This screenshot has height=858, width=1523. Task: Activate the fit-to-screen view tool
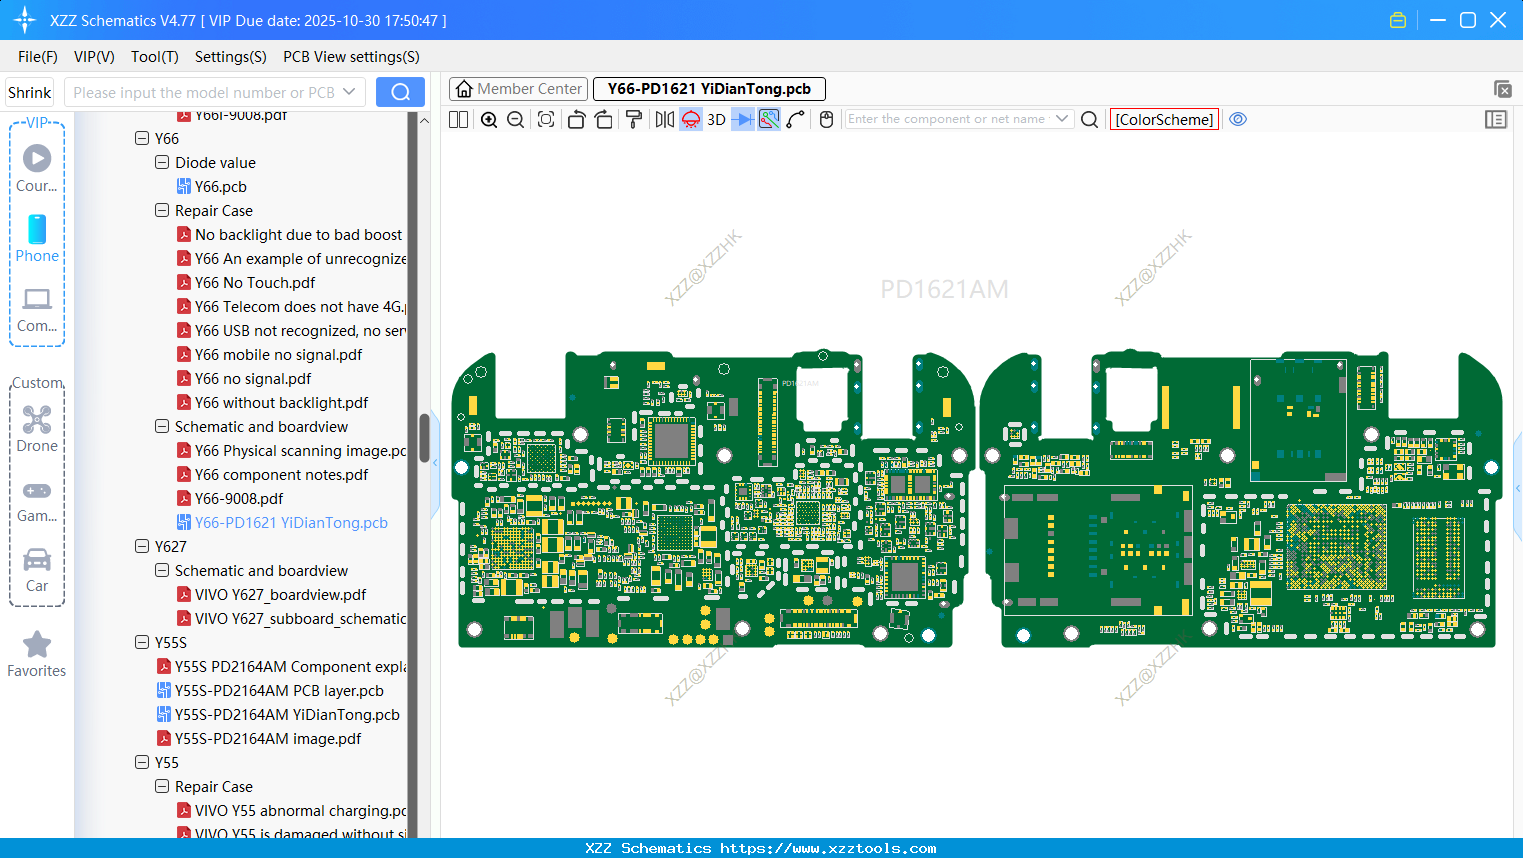tap(546, 119)
